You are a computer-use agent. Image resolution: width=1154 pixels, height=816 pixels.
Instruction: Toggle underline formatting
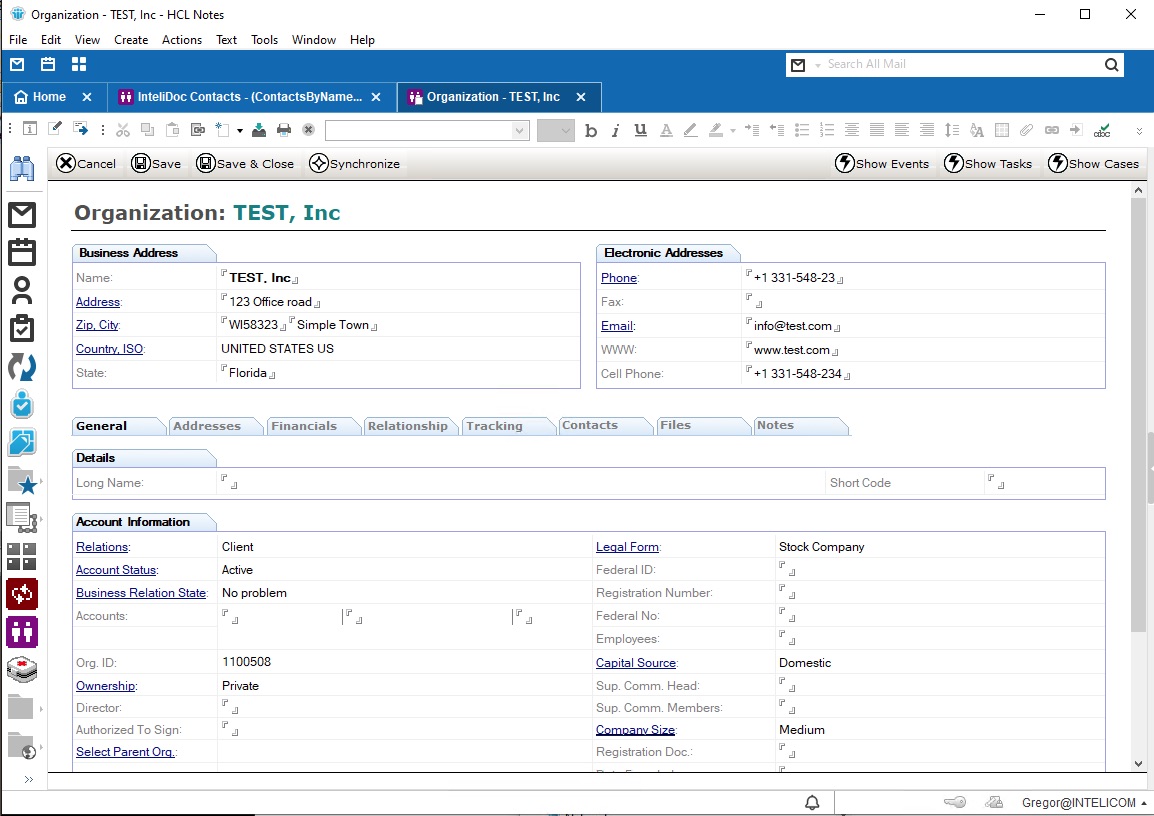[640, 130]
